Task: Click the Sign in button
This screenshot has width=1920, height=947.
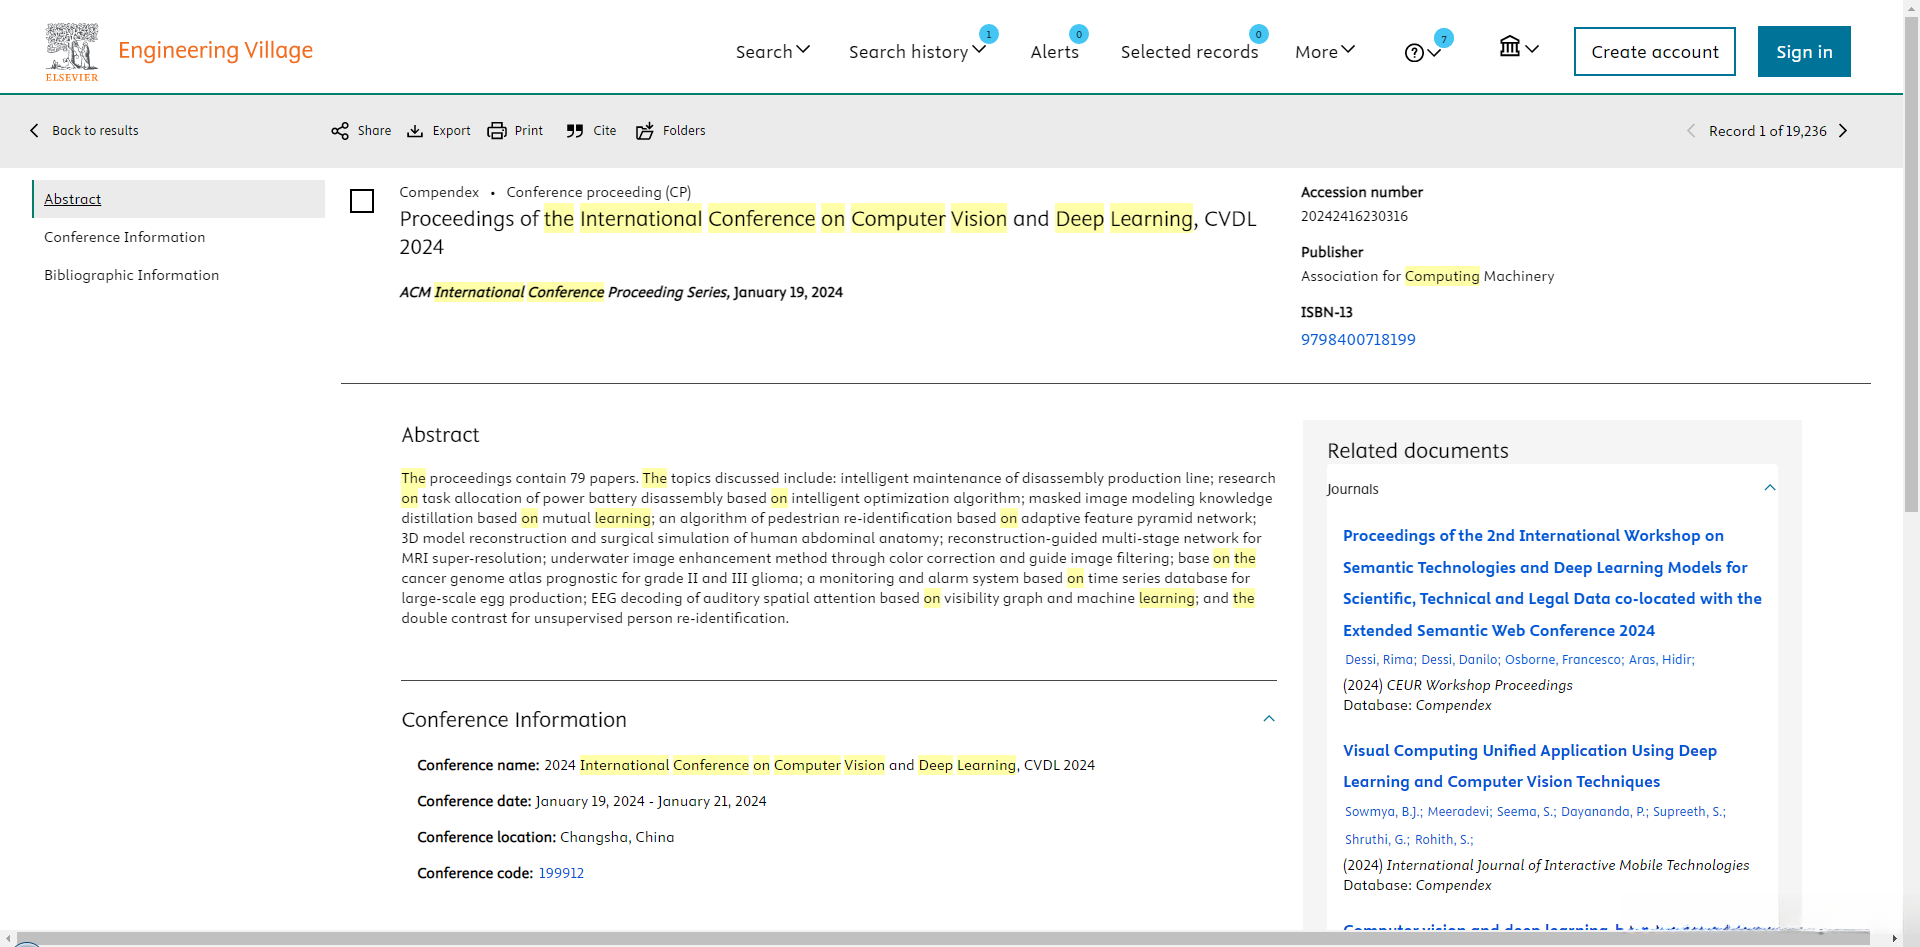Action: coord(1804,52)
